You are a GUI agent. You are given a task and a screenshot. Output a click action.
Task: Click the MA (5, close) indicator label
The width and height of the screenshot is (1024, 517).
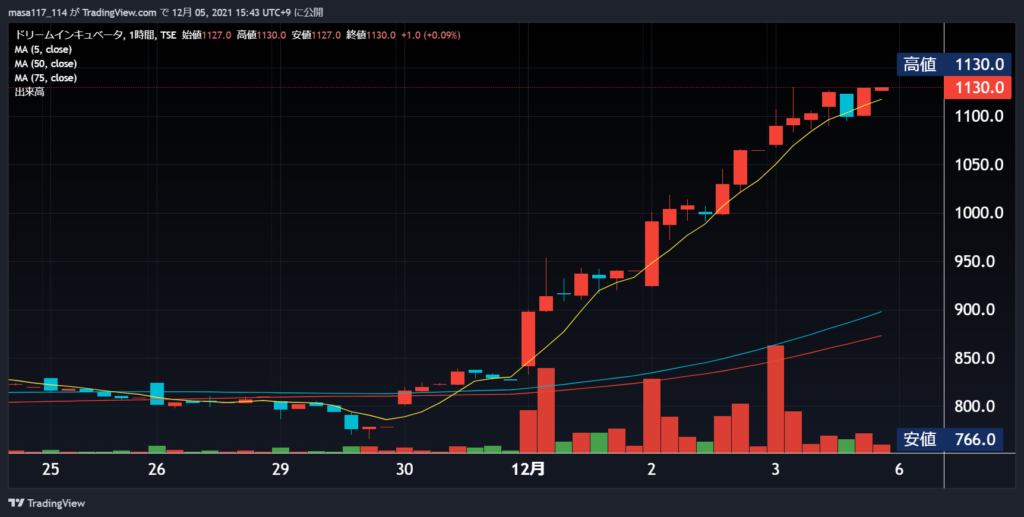43,50
